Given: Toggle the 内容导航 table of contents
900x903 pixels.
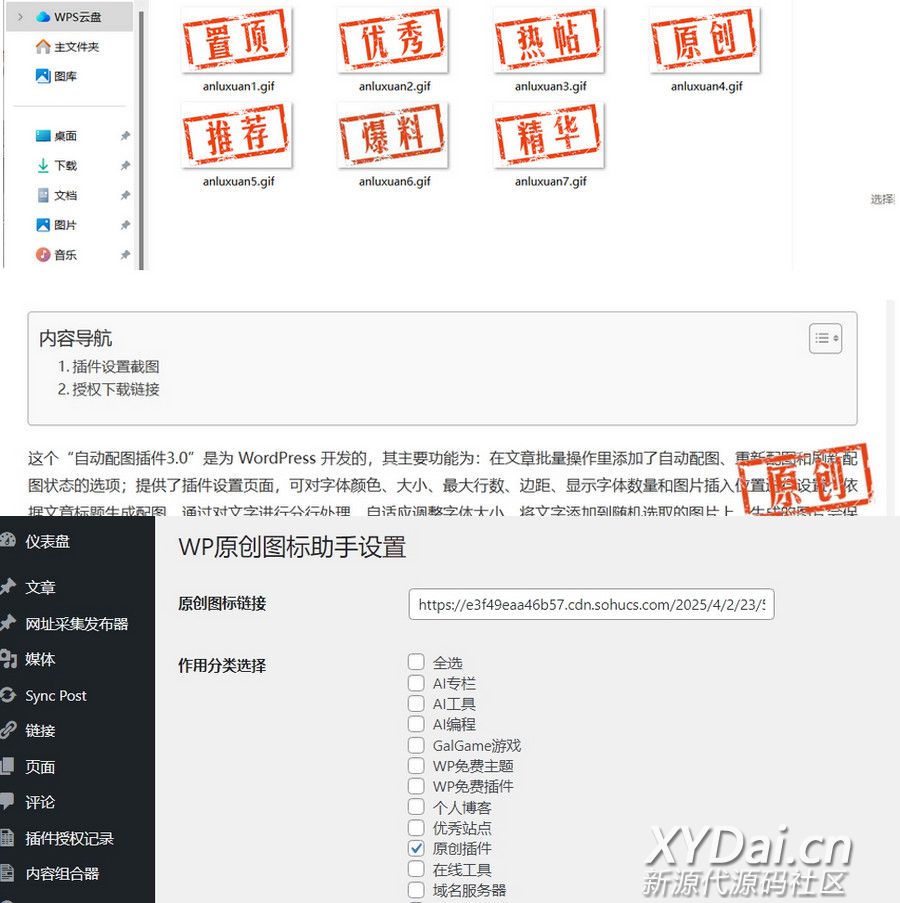Looking at the screenshot, I should coord(825,339).
